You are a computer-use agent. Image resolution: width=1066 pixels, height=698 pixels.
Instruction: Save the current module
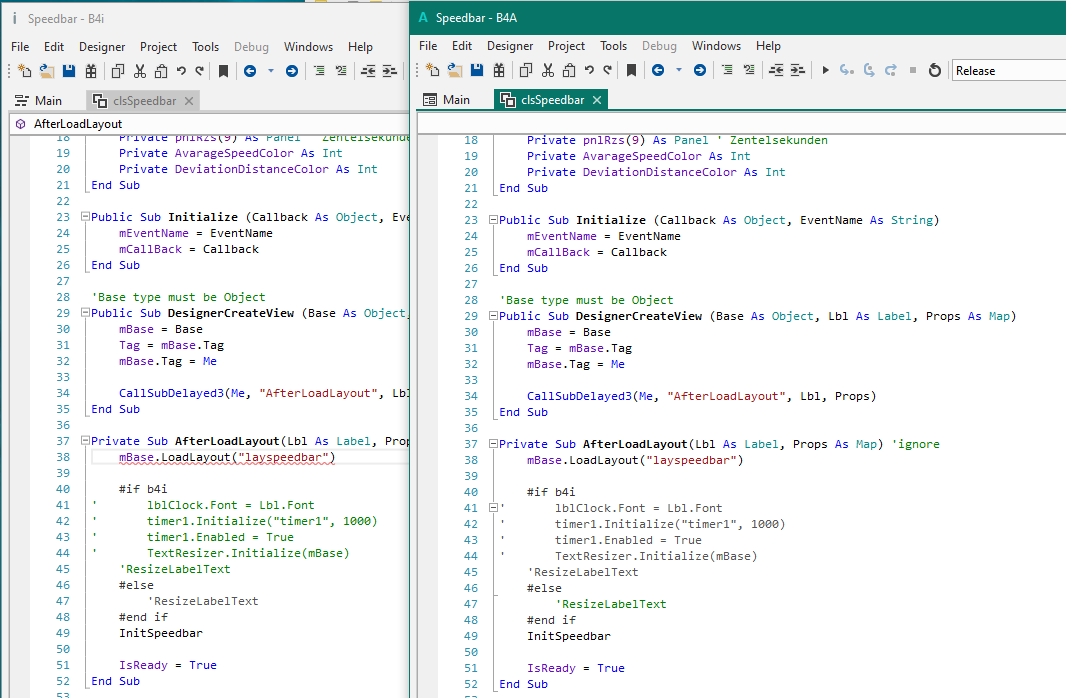tap(478, 70)
